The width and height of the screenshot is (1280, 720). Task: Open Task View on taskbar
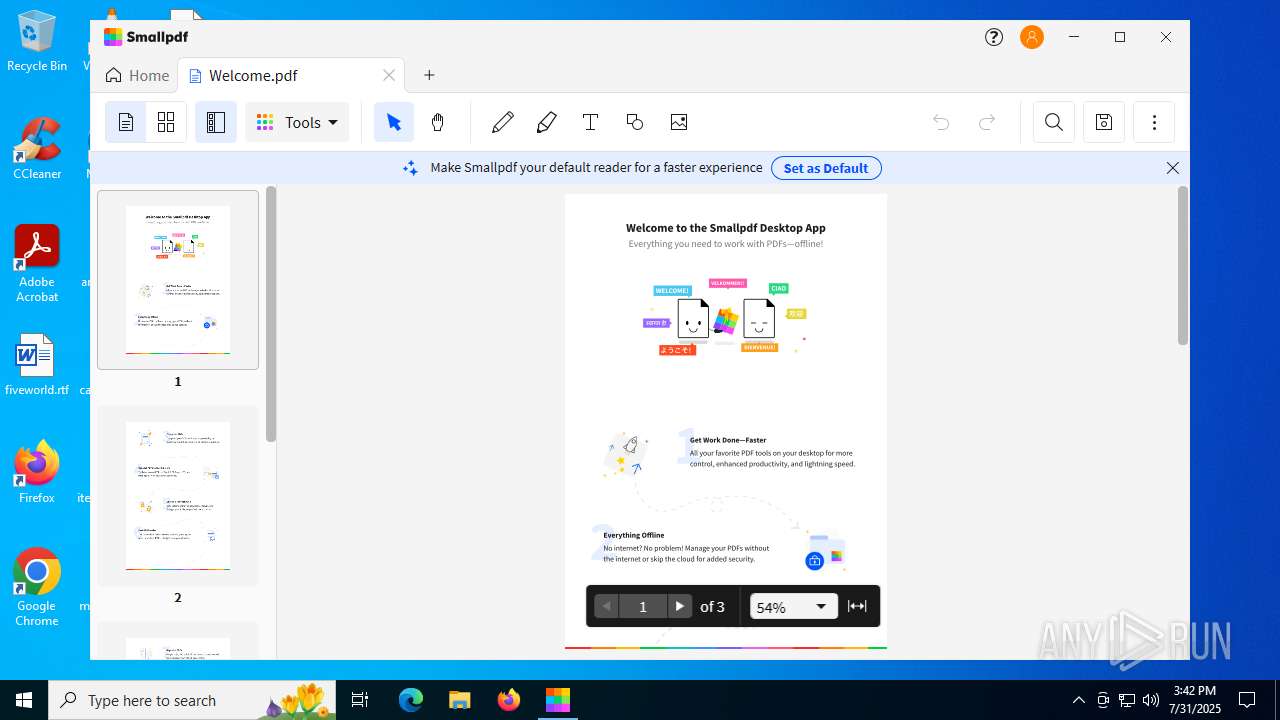[360, 700]
